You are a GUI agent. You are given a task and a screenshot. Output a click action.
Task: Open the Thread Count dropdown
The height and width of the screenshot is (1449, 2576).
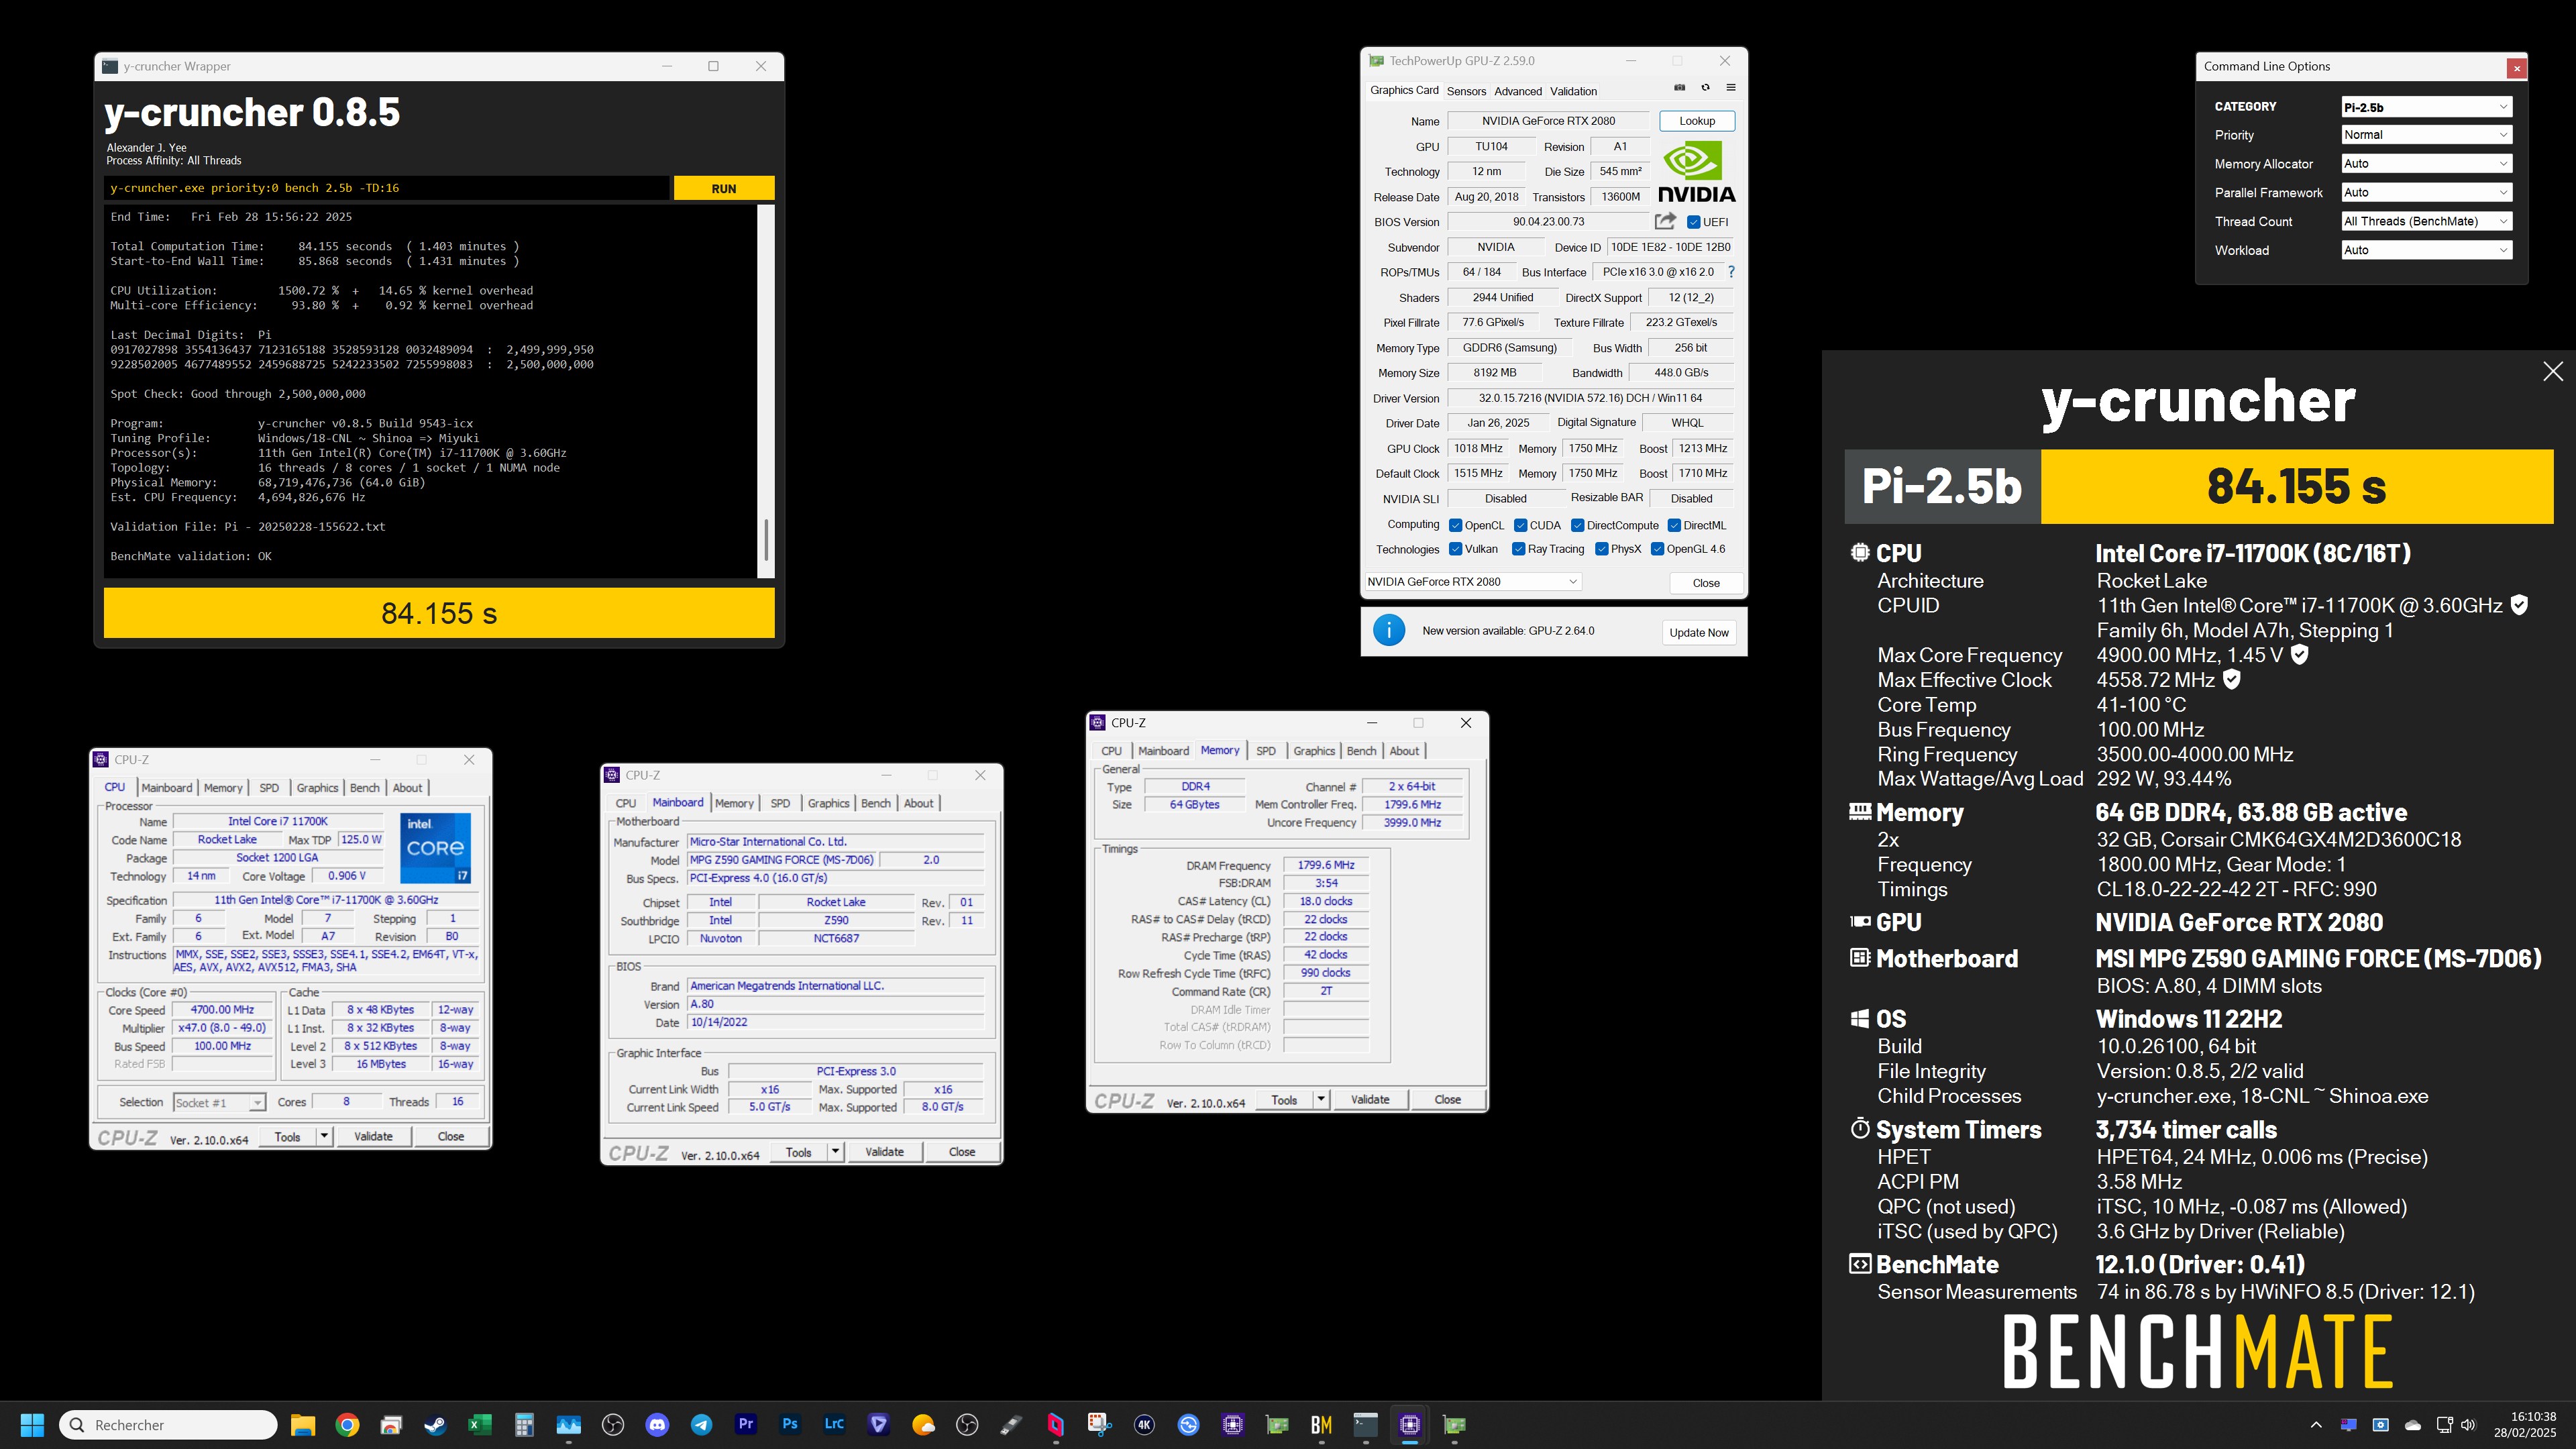[x=2426, y=222]
